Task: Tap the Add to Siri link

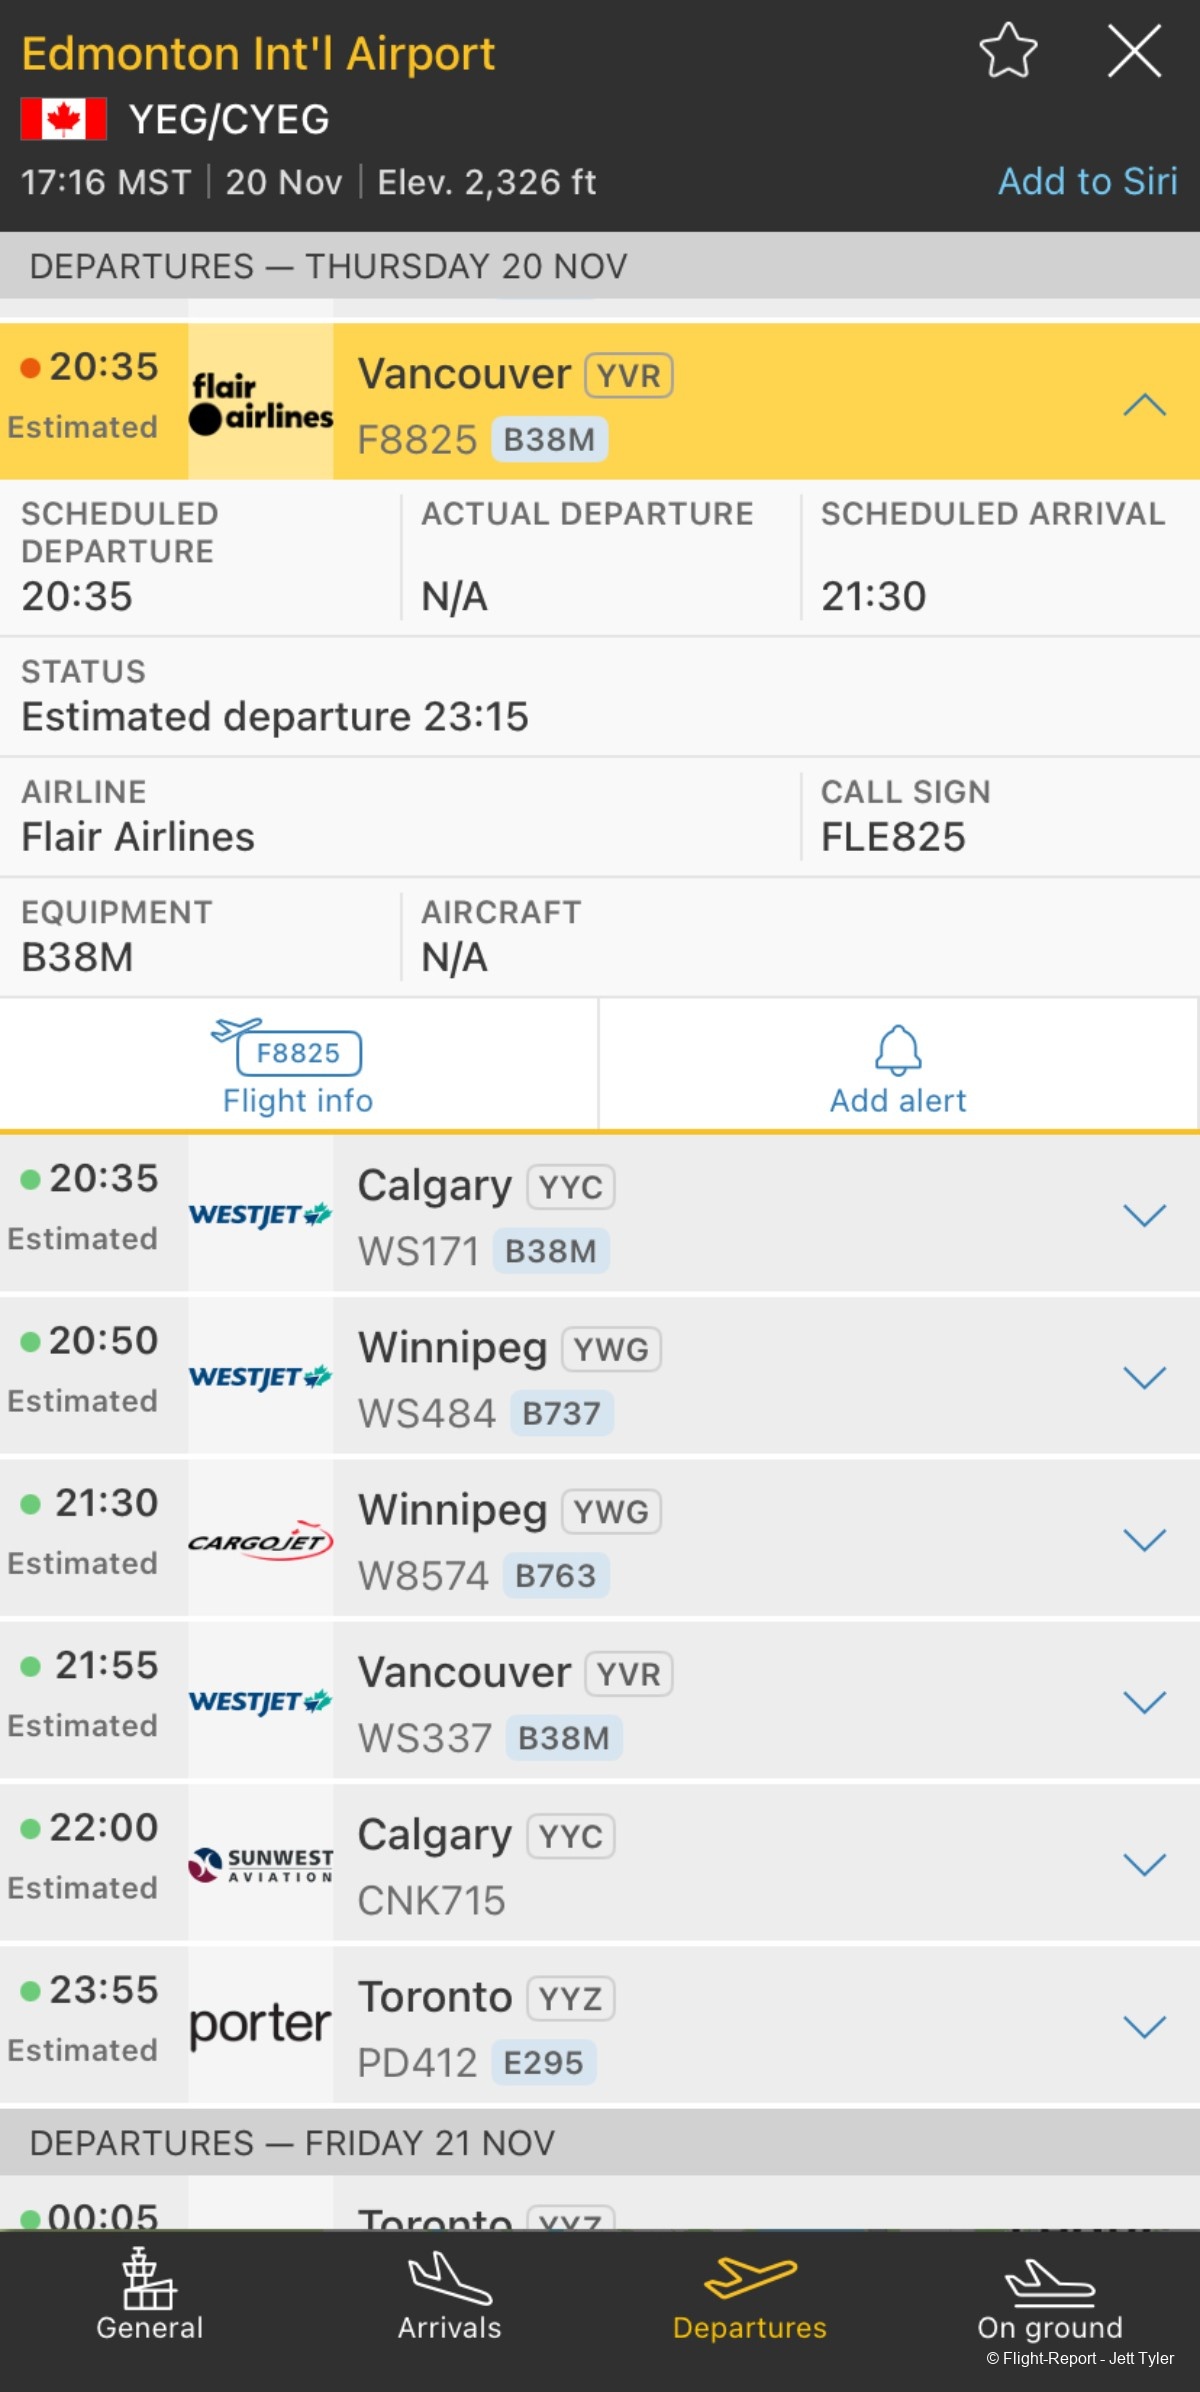Action: pyautogui.click(x=1087, y=181)
